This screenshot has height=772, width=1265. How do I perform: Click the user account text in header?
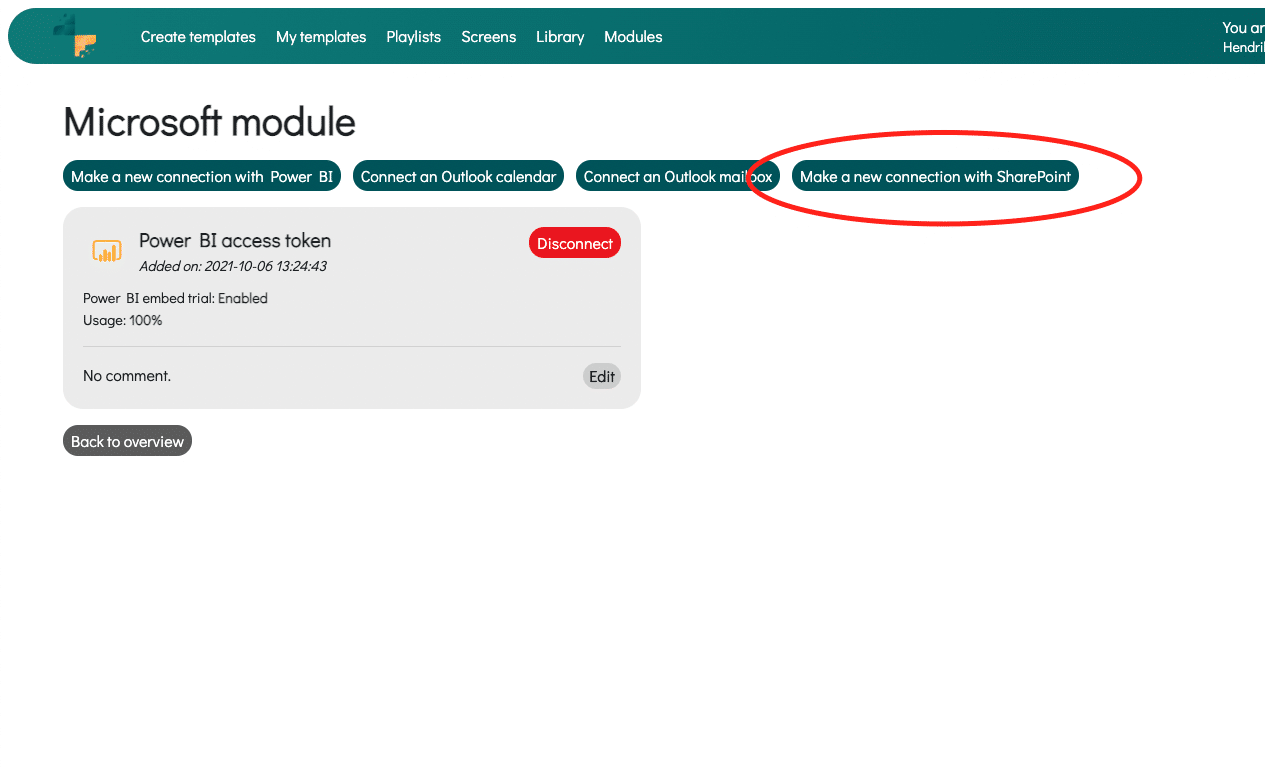click(x=1243, y=37)
